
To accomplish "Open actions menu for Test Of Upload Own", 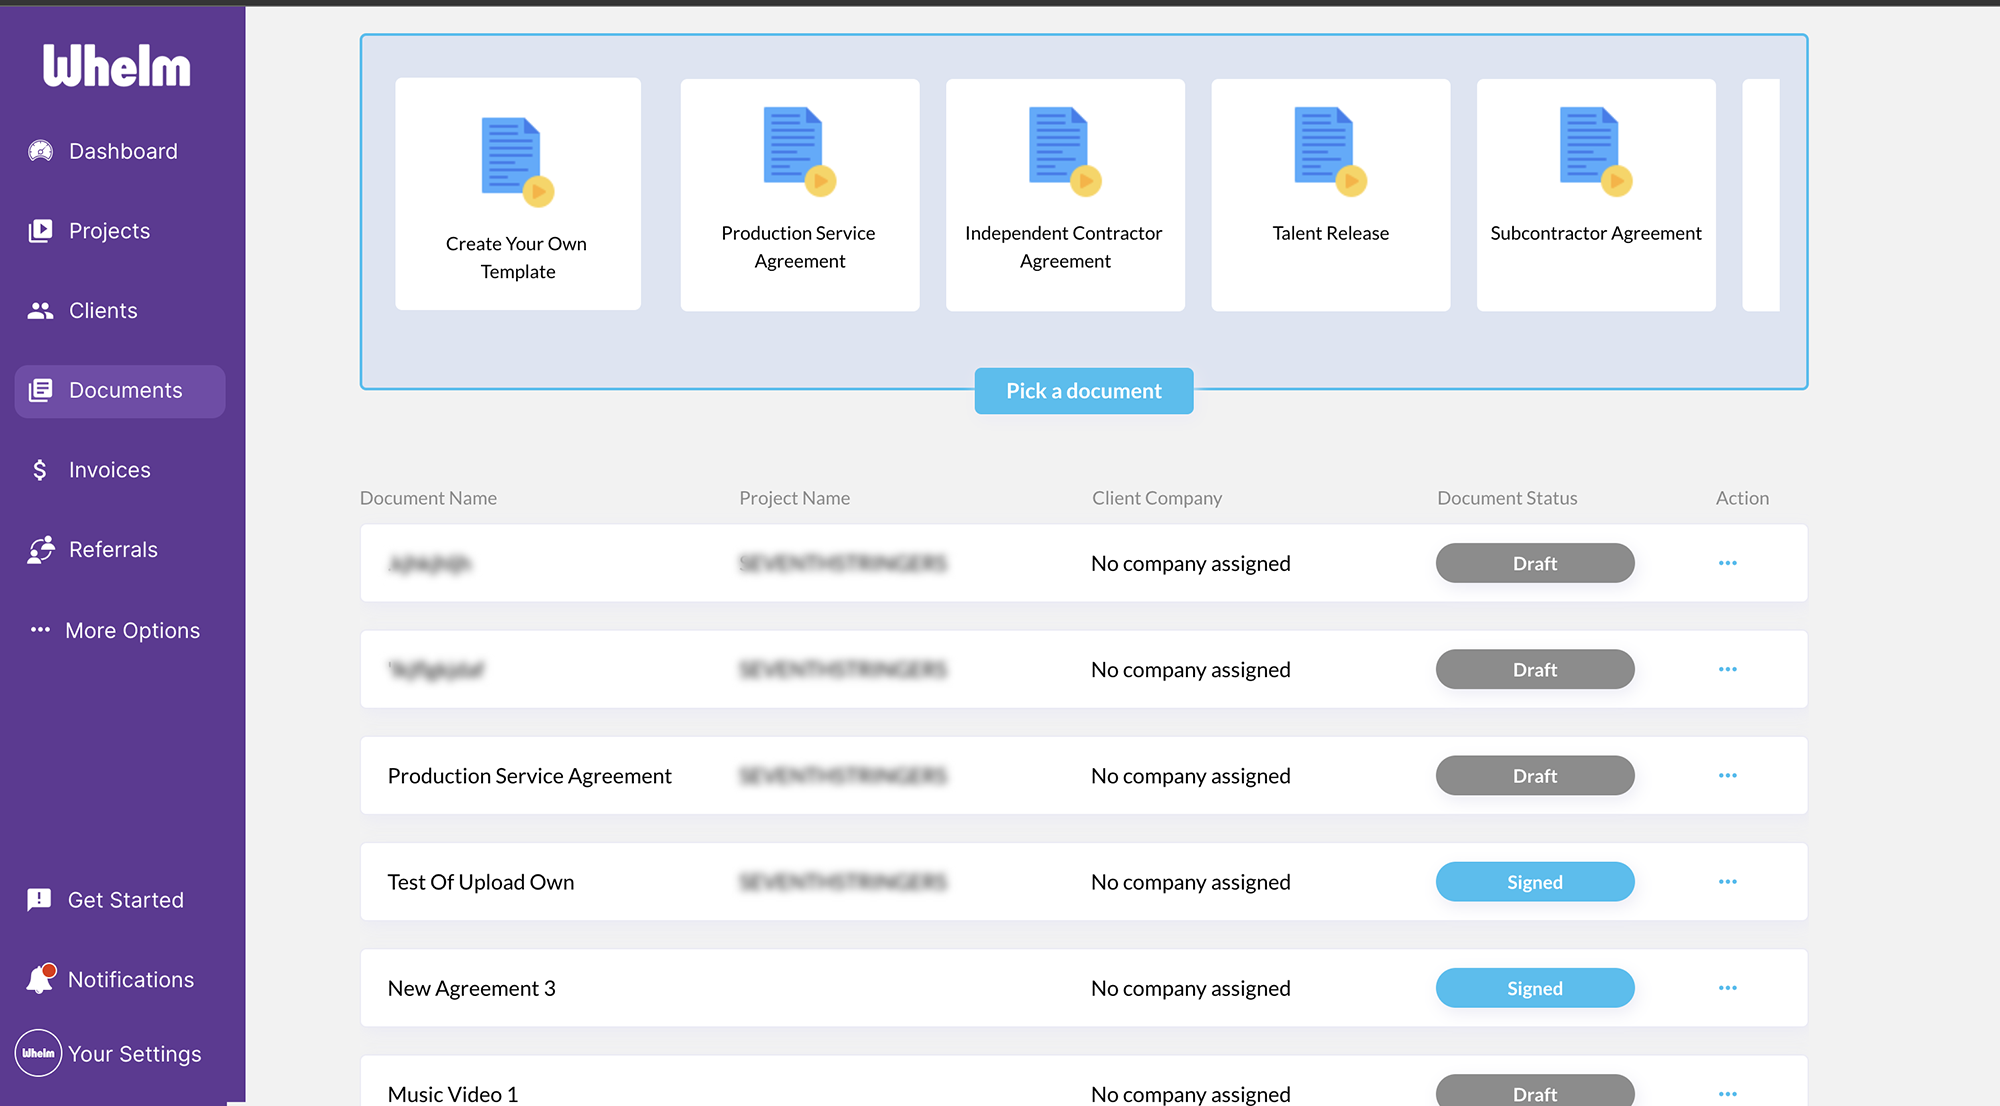I will 1727,882.
